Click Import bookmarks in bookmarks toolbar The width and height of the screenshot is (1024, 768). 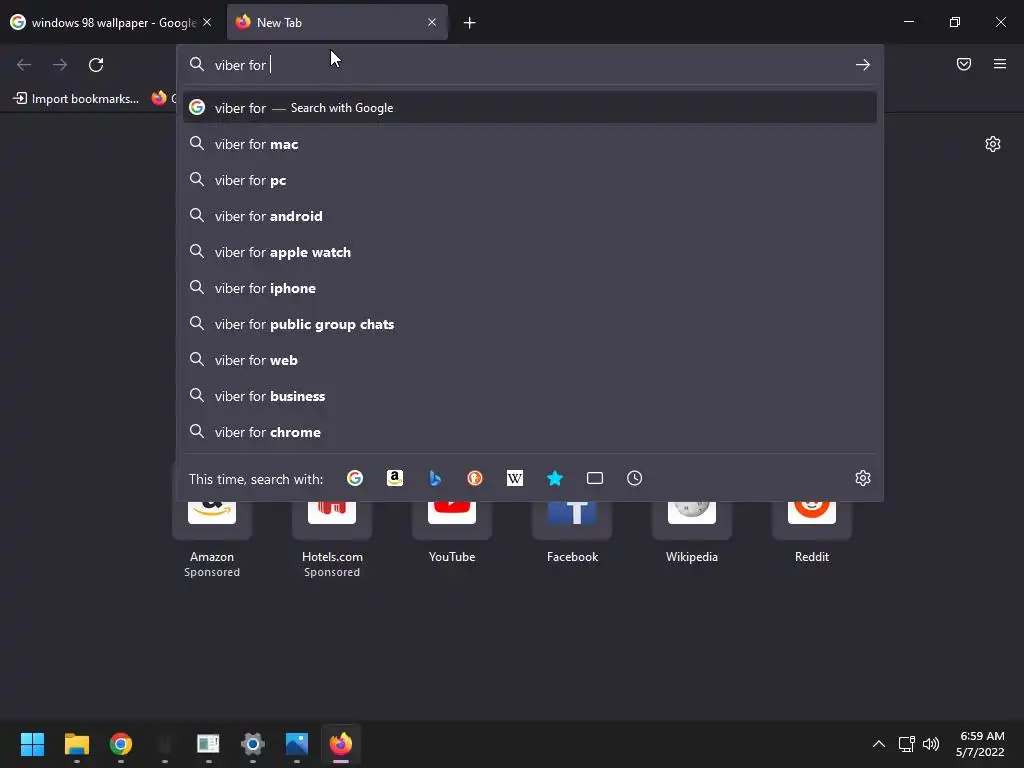click(x=76, y=99)
